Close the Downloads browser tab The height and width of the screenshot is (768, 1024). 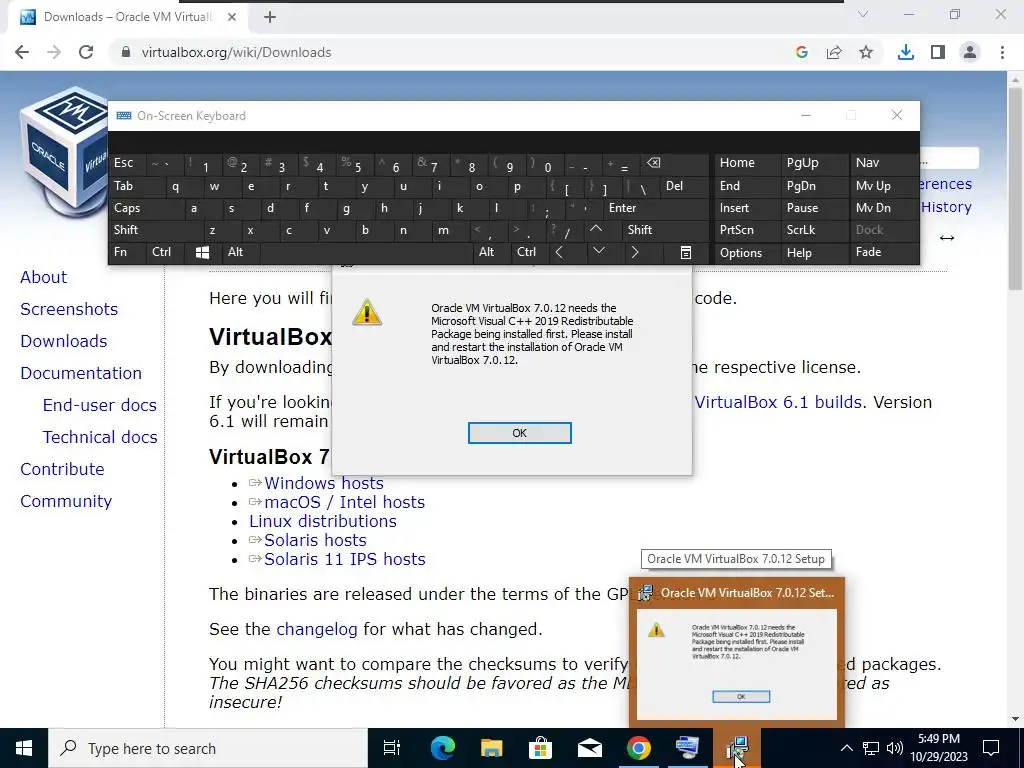click(232, 17)
